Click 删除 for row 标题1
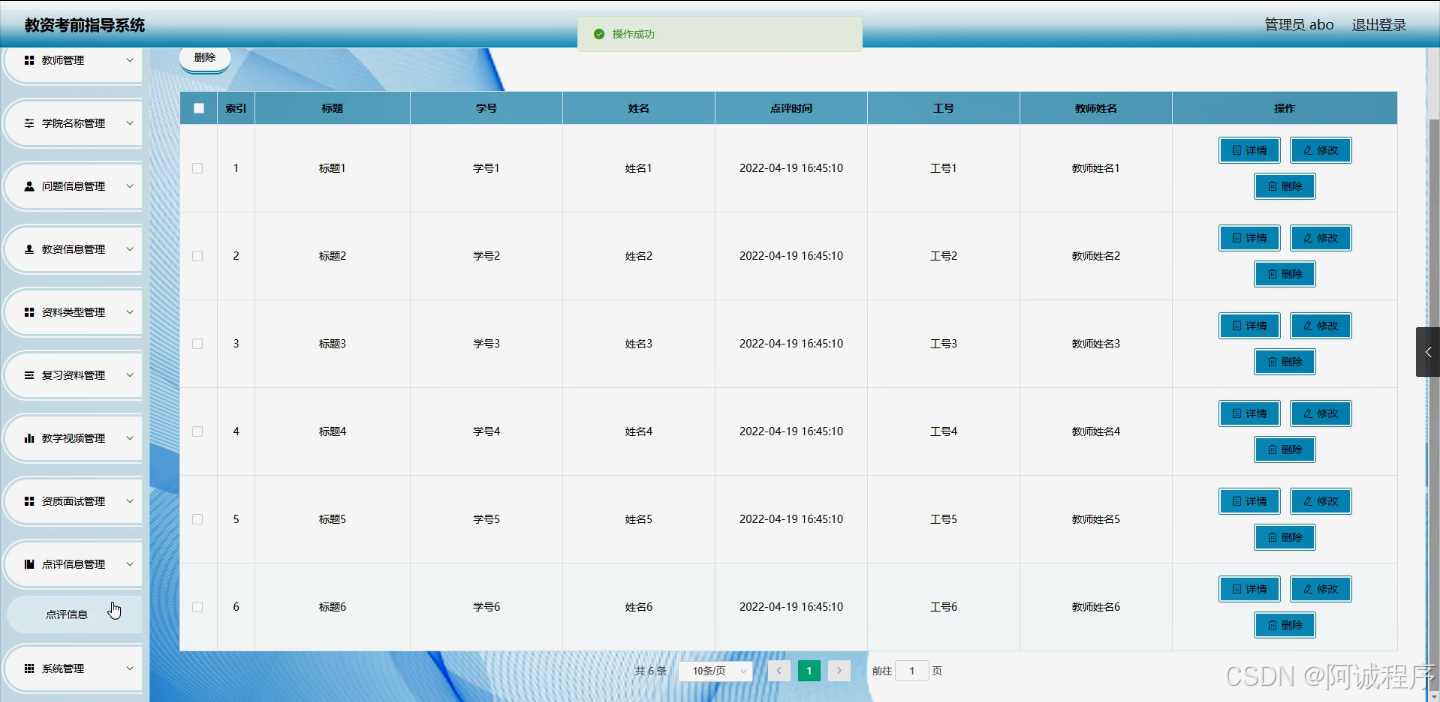This screenshot has width=1440, height=702. click(x=1285, y=187)
